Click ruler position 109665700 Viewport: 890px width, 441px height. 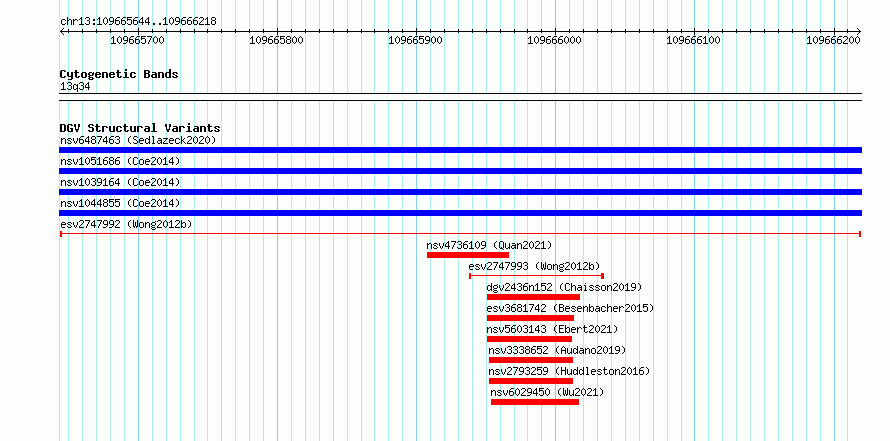point(137,40)
